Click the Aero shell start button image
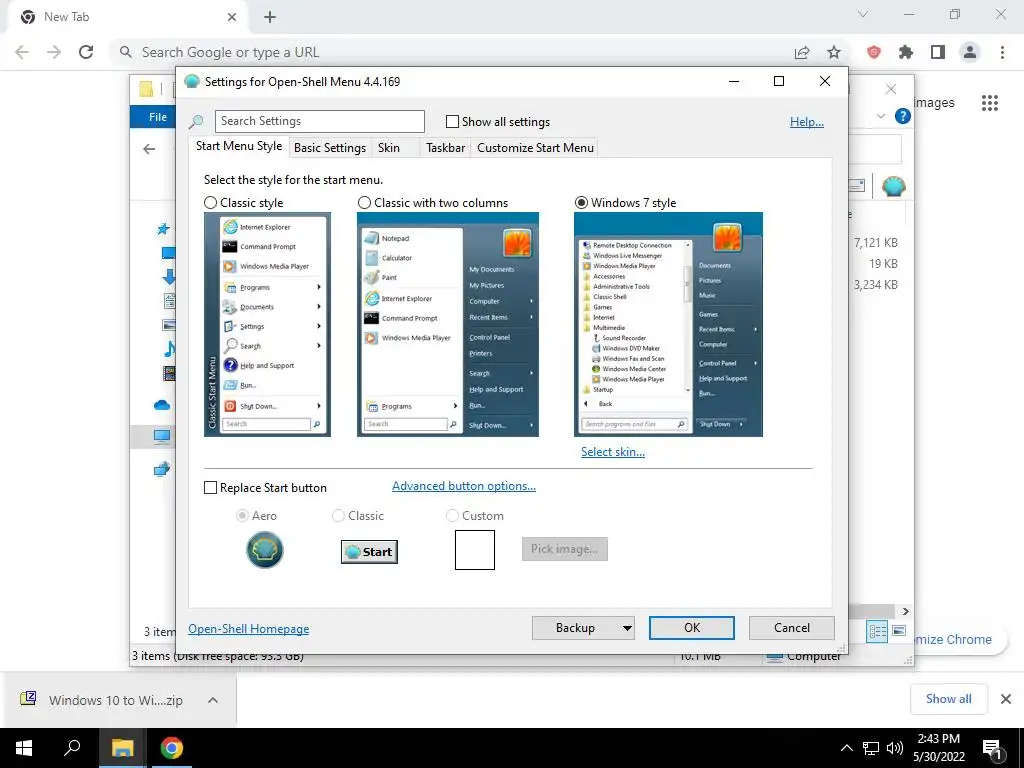The height and width of the screenshot is (768, 1024). [264, 550]
